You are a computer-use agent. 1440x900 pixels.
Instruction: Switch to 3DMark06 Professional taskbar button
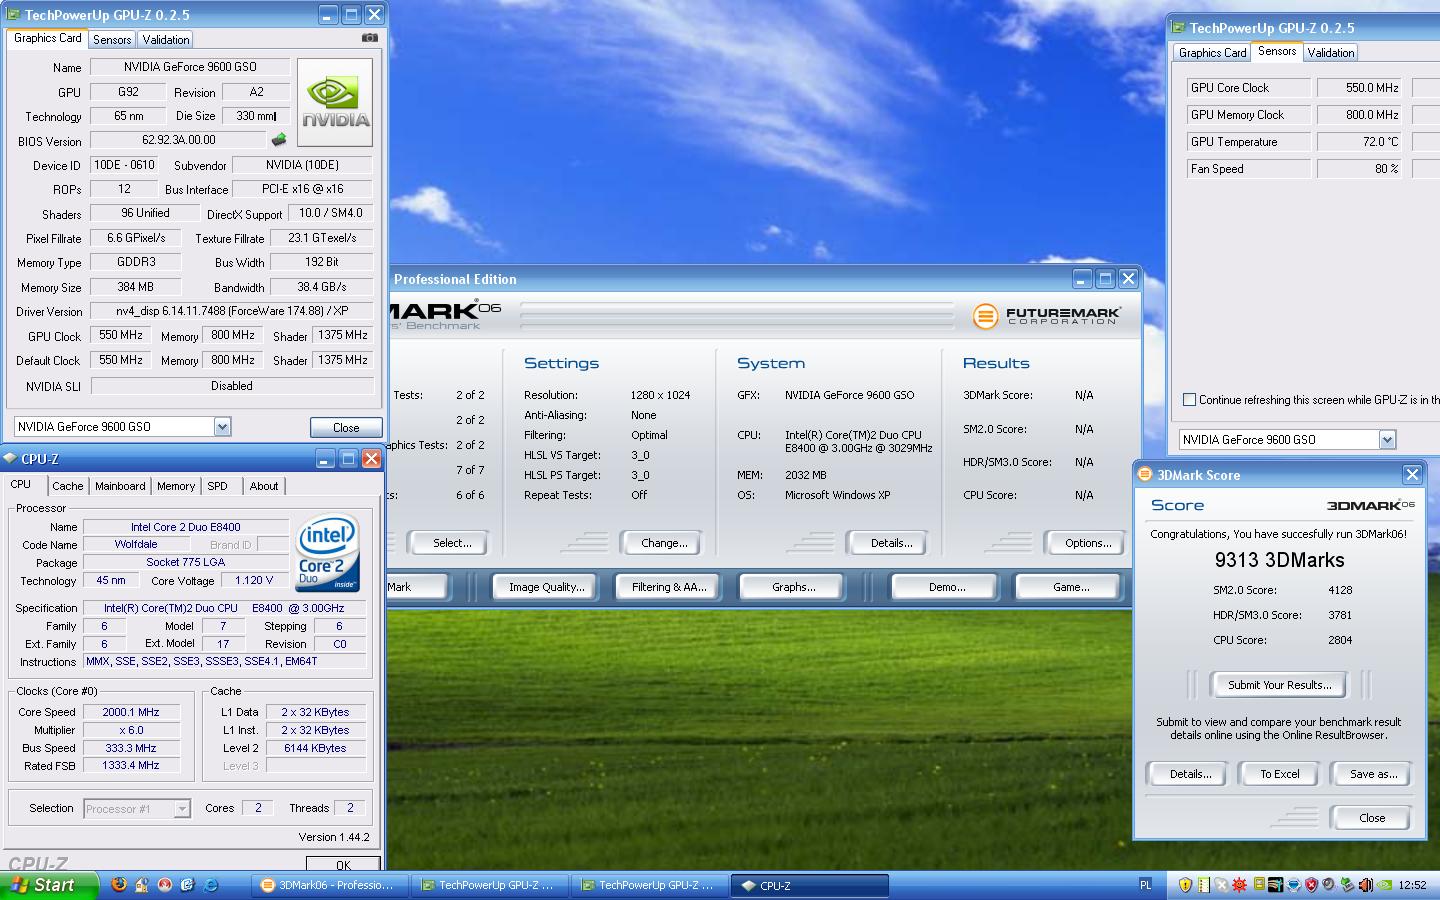click(329, 885)
